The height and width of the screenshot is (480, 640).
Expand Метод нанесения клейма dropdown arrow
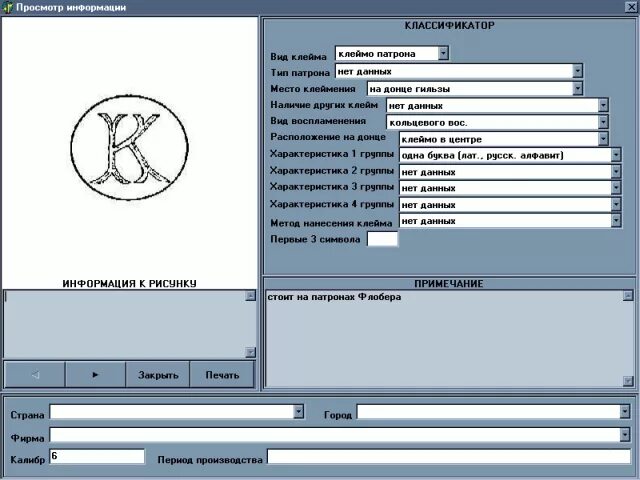(x=616, y=221)
